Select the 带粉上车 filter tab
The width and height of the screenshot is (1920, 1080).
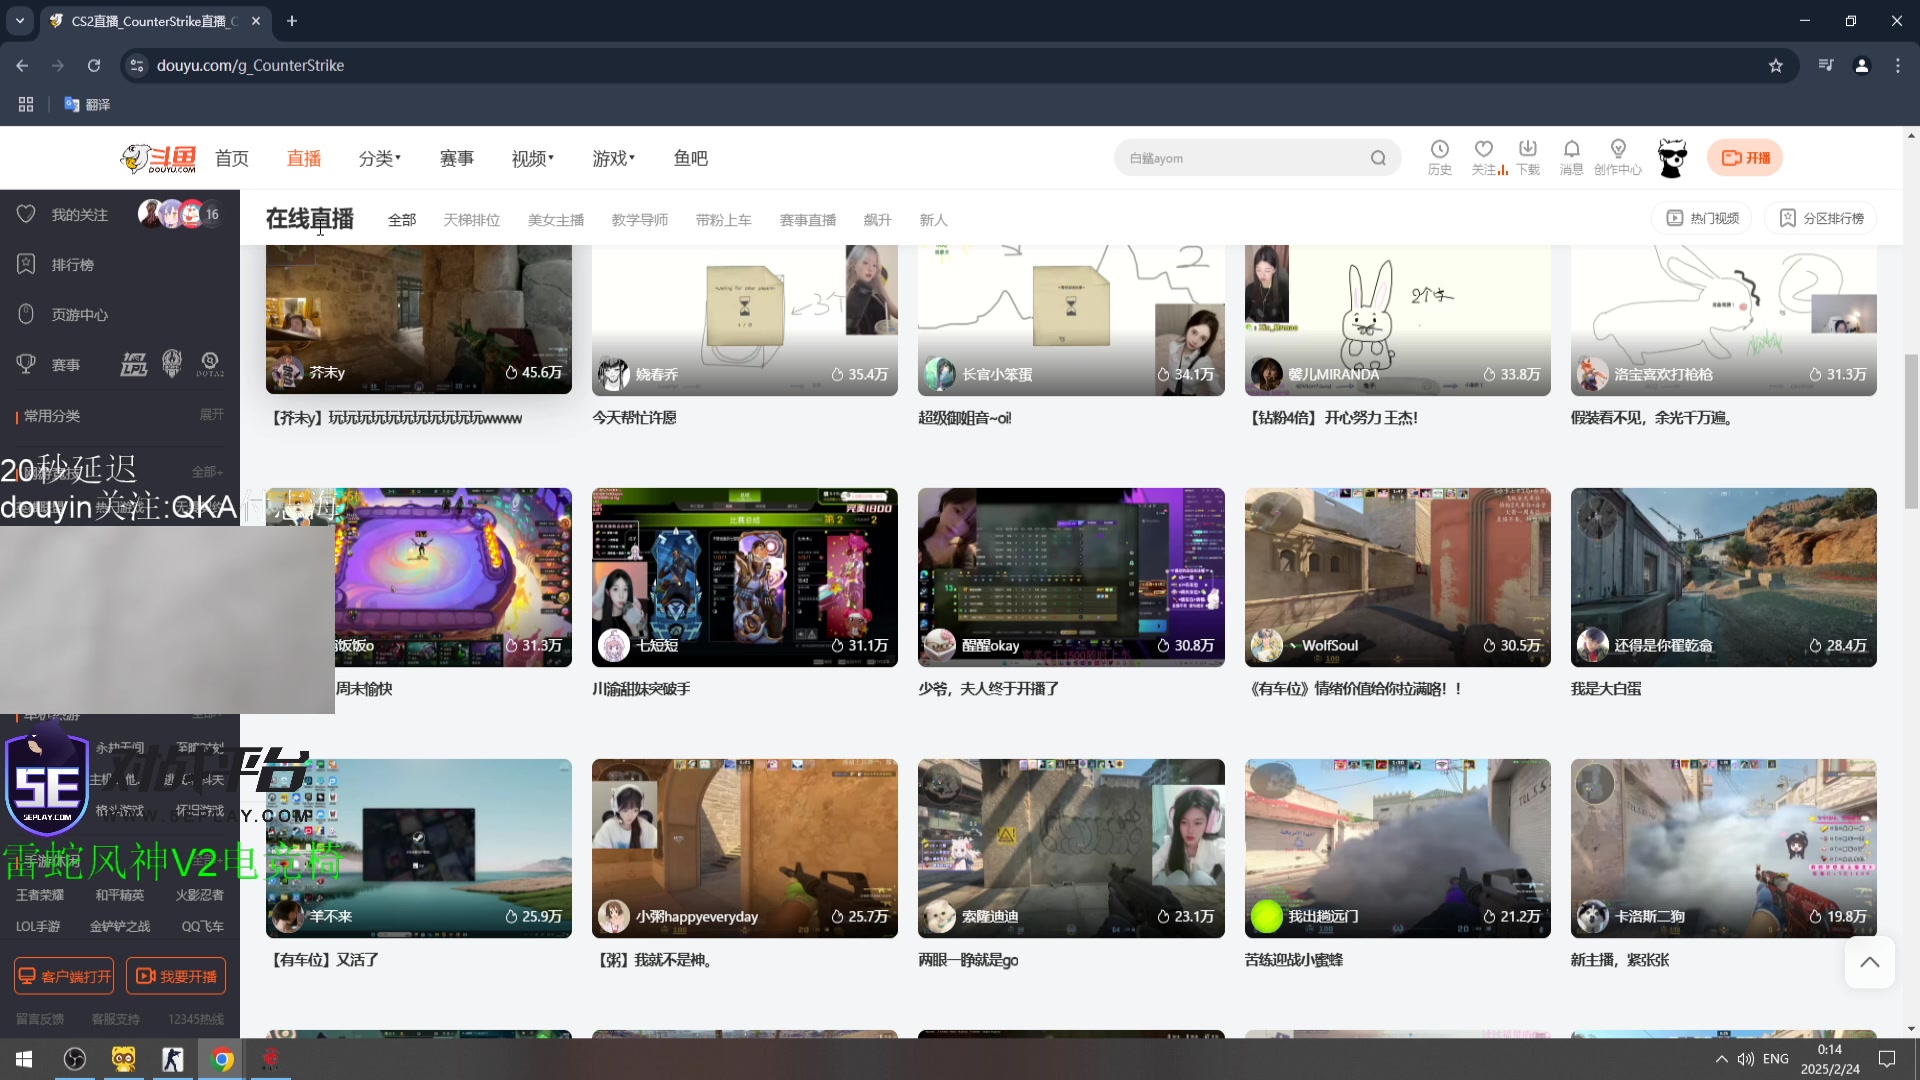point(723,219)
